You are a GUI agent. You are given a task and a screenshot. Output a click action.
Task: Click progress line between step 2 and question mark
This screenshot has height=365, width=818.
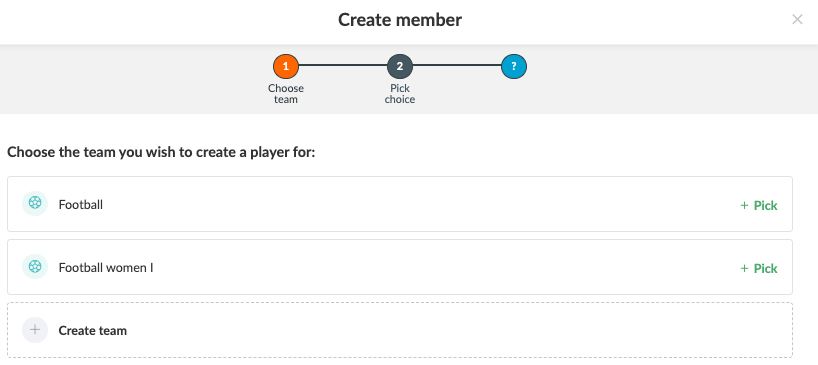457,65
